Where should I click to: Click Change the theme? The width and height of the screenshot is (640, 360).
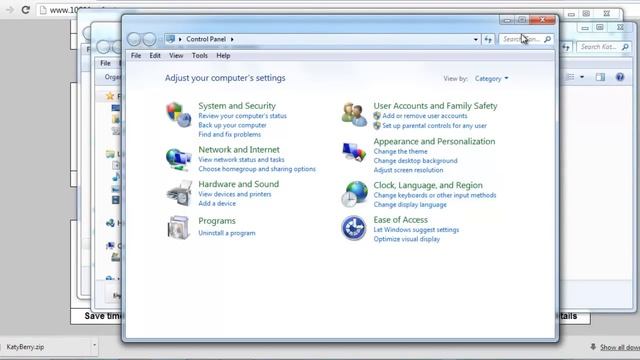400,151
